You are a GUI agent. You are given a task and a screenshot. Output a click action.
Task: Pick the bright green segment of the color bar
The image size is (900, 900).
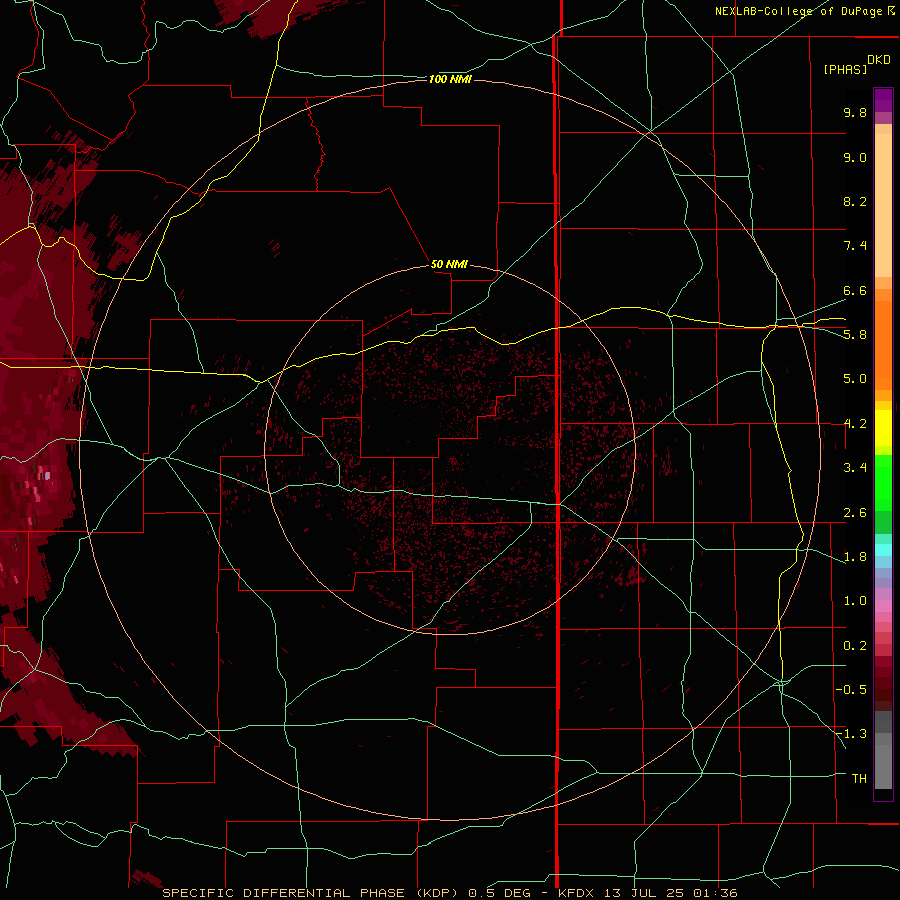[x=883, y=483]
